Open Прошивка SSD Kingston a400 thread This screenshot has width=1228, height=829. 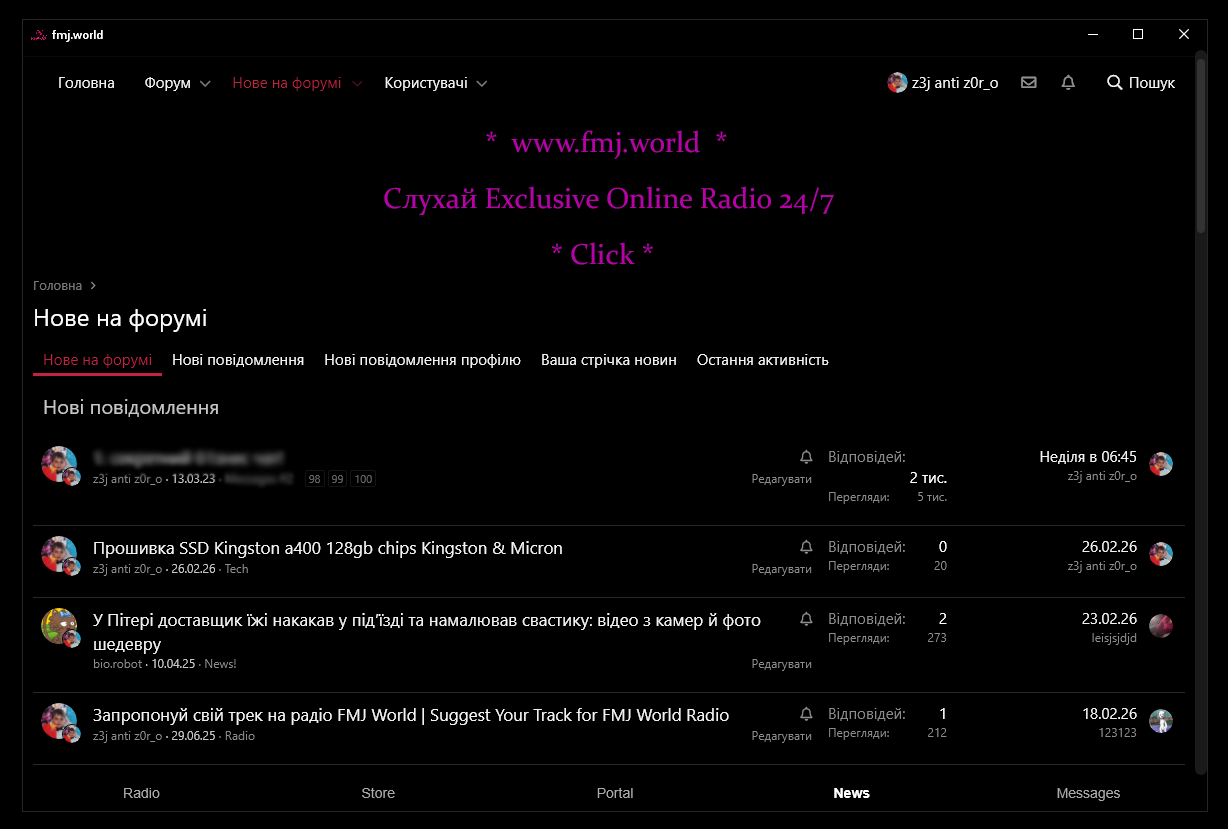click(327, 548)
